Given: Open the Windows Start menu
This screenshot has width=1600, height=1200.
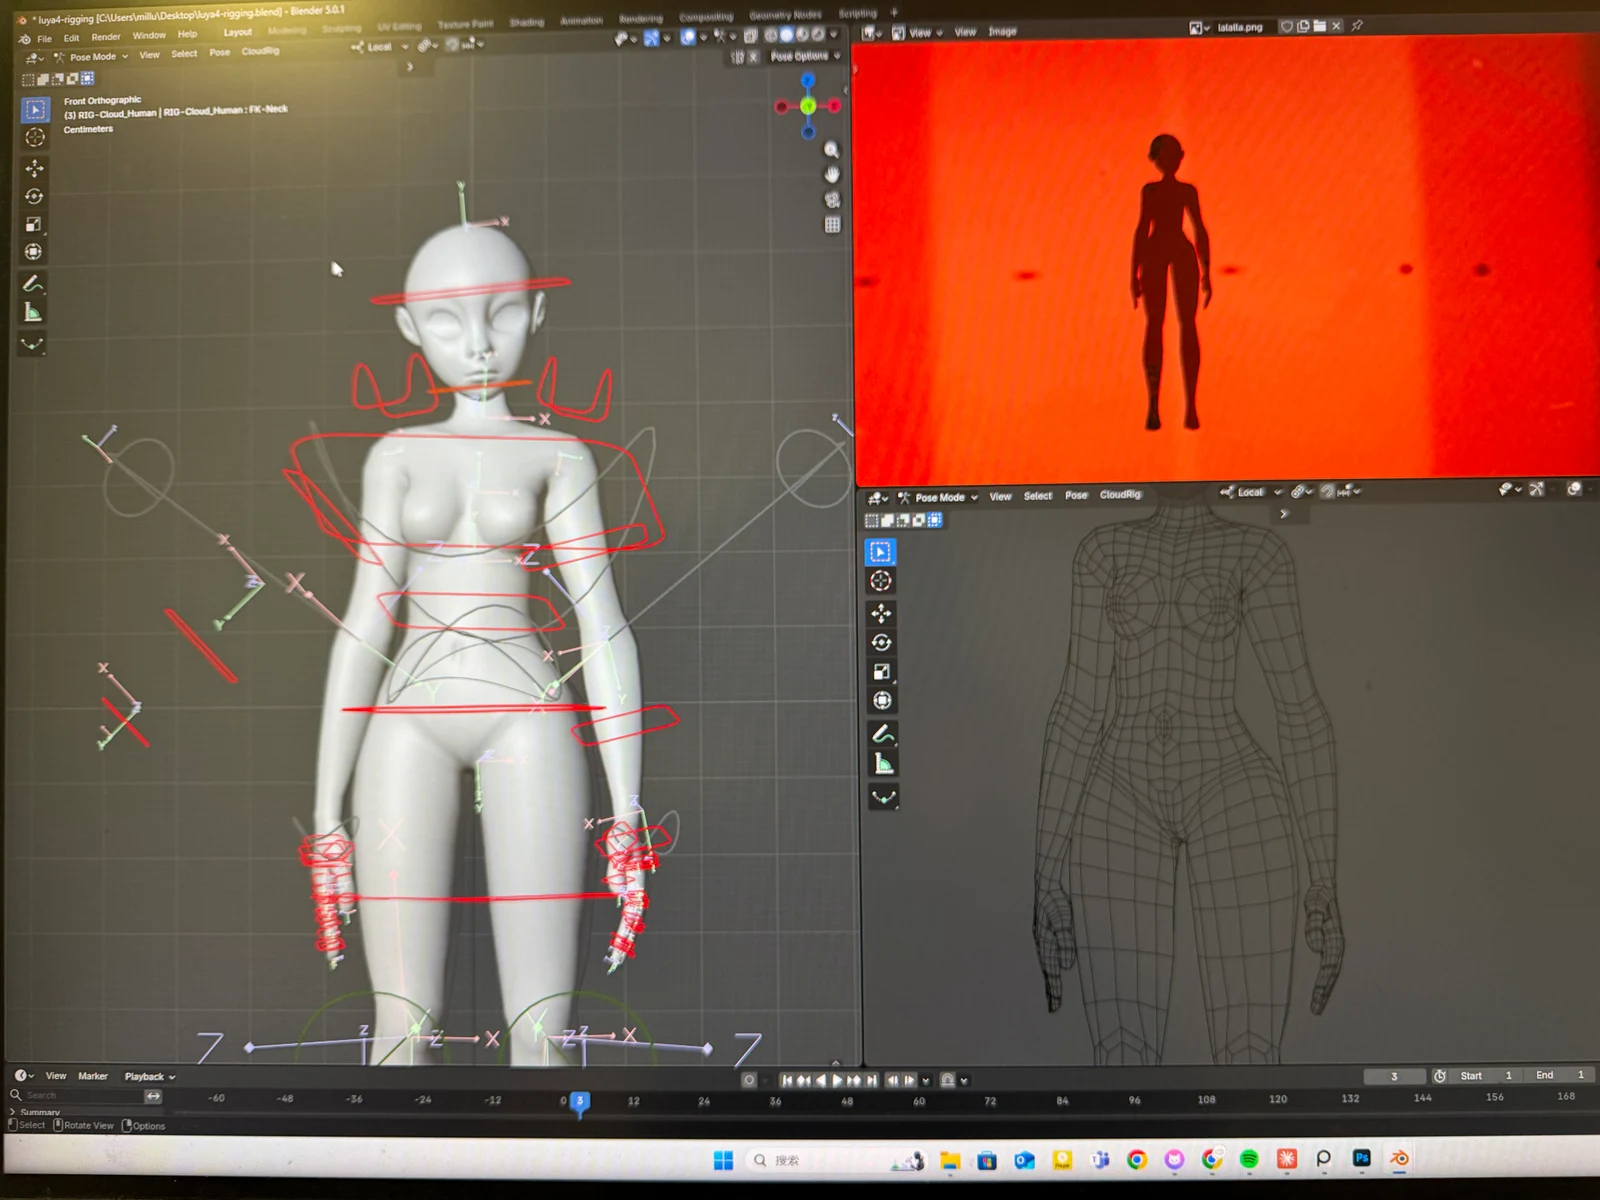Looking at the screenshot, I should coord(723,1160).
